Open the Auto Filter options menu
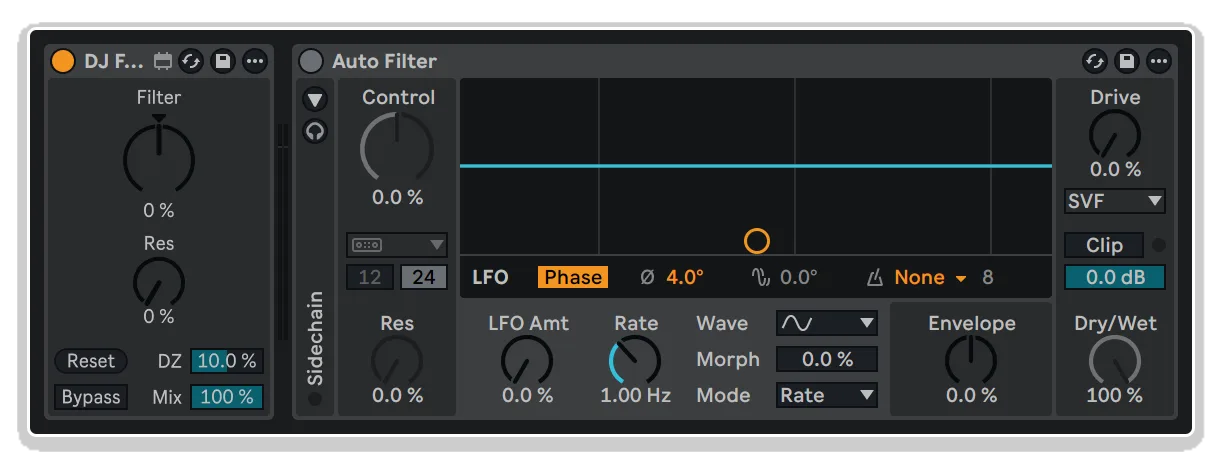The height and width of the screenshot is (464, 1222). 1159,61
